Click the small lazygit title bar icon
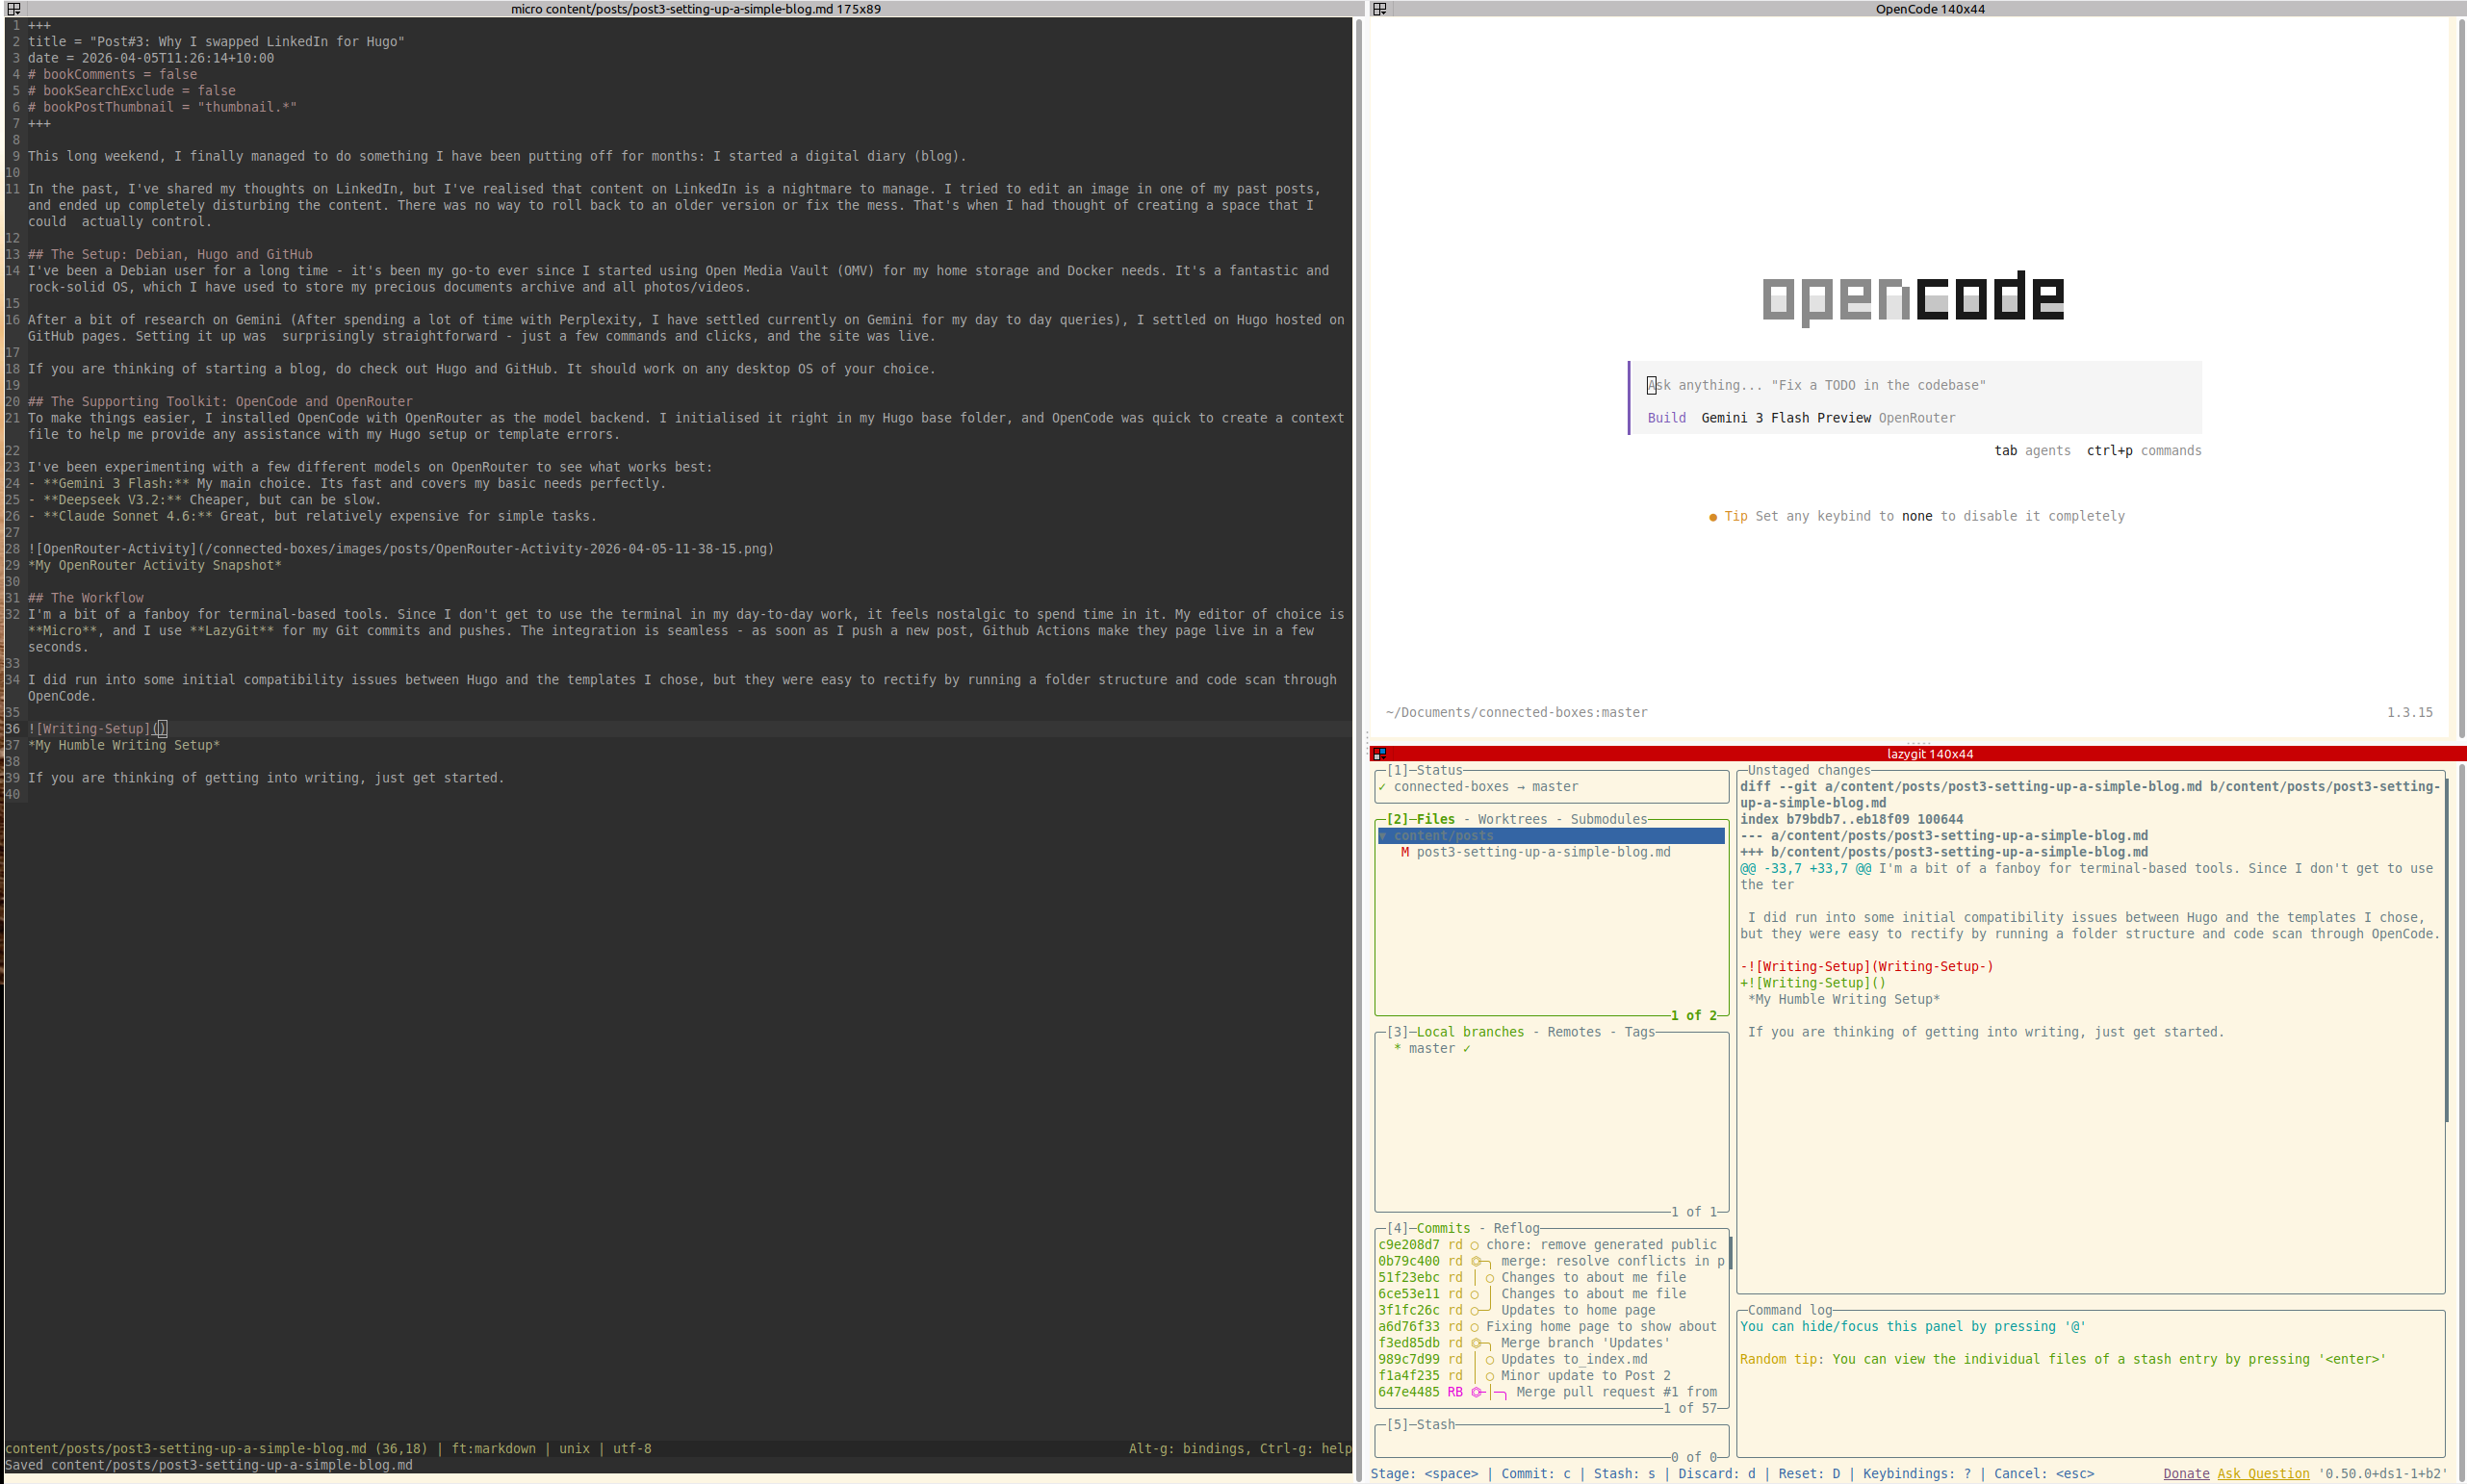This screenshot has width=2467, height=1484. point(1380,753)
